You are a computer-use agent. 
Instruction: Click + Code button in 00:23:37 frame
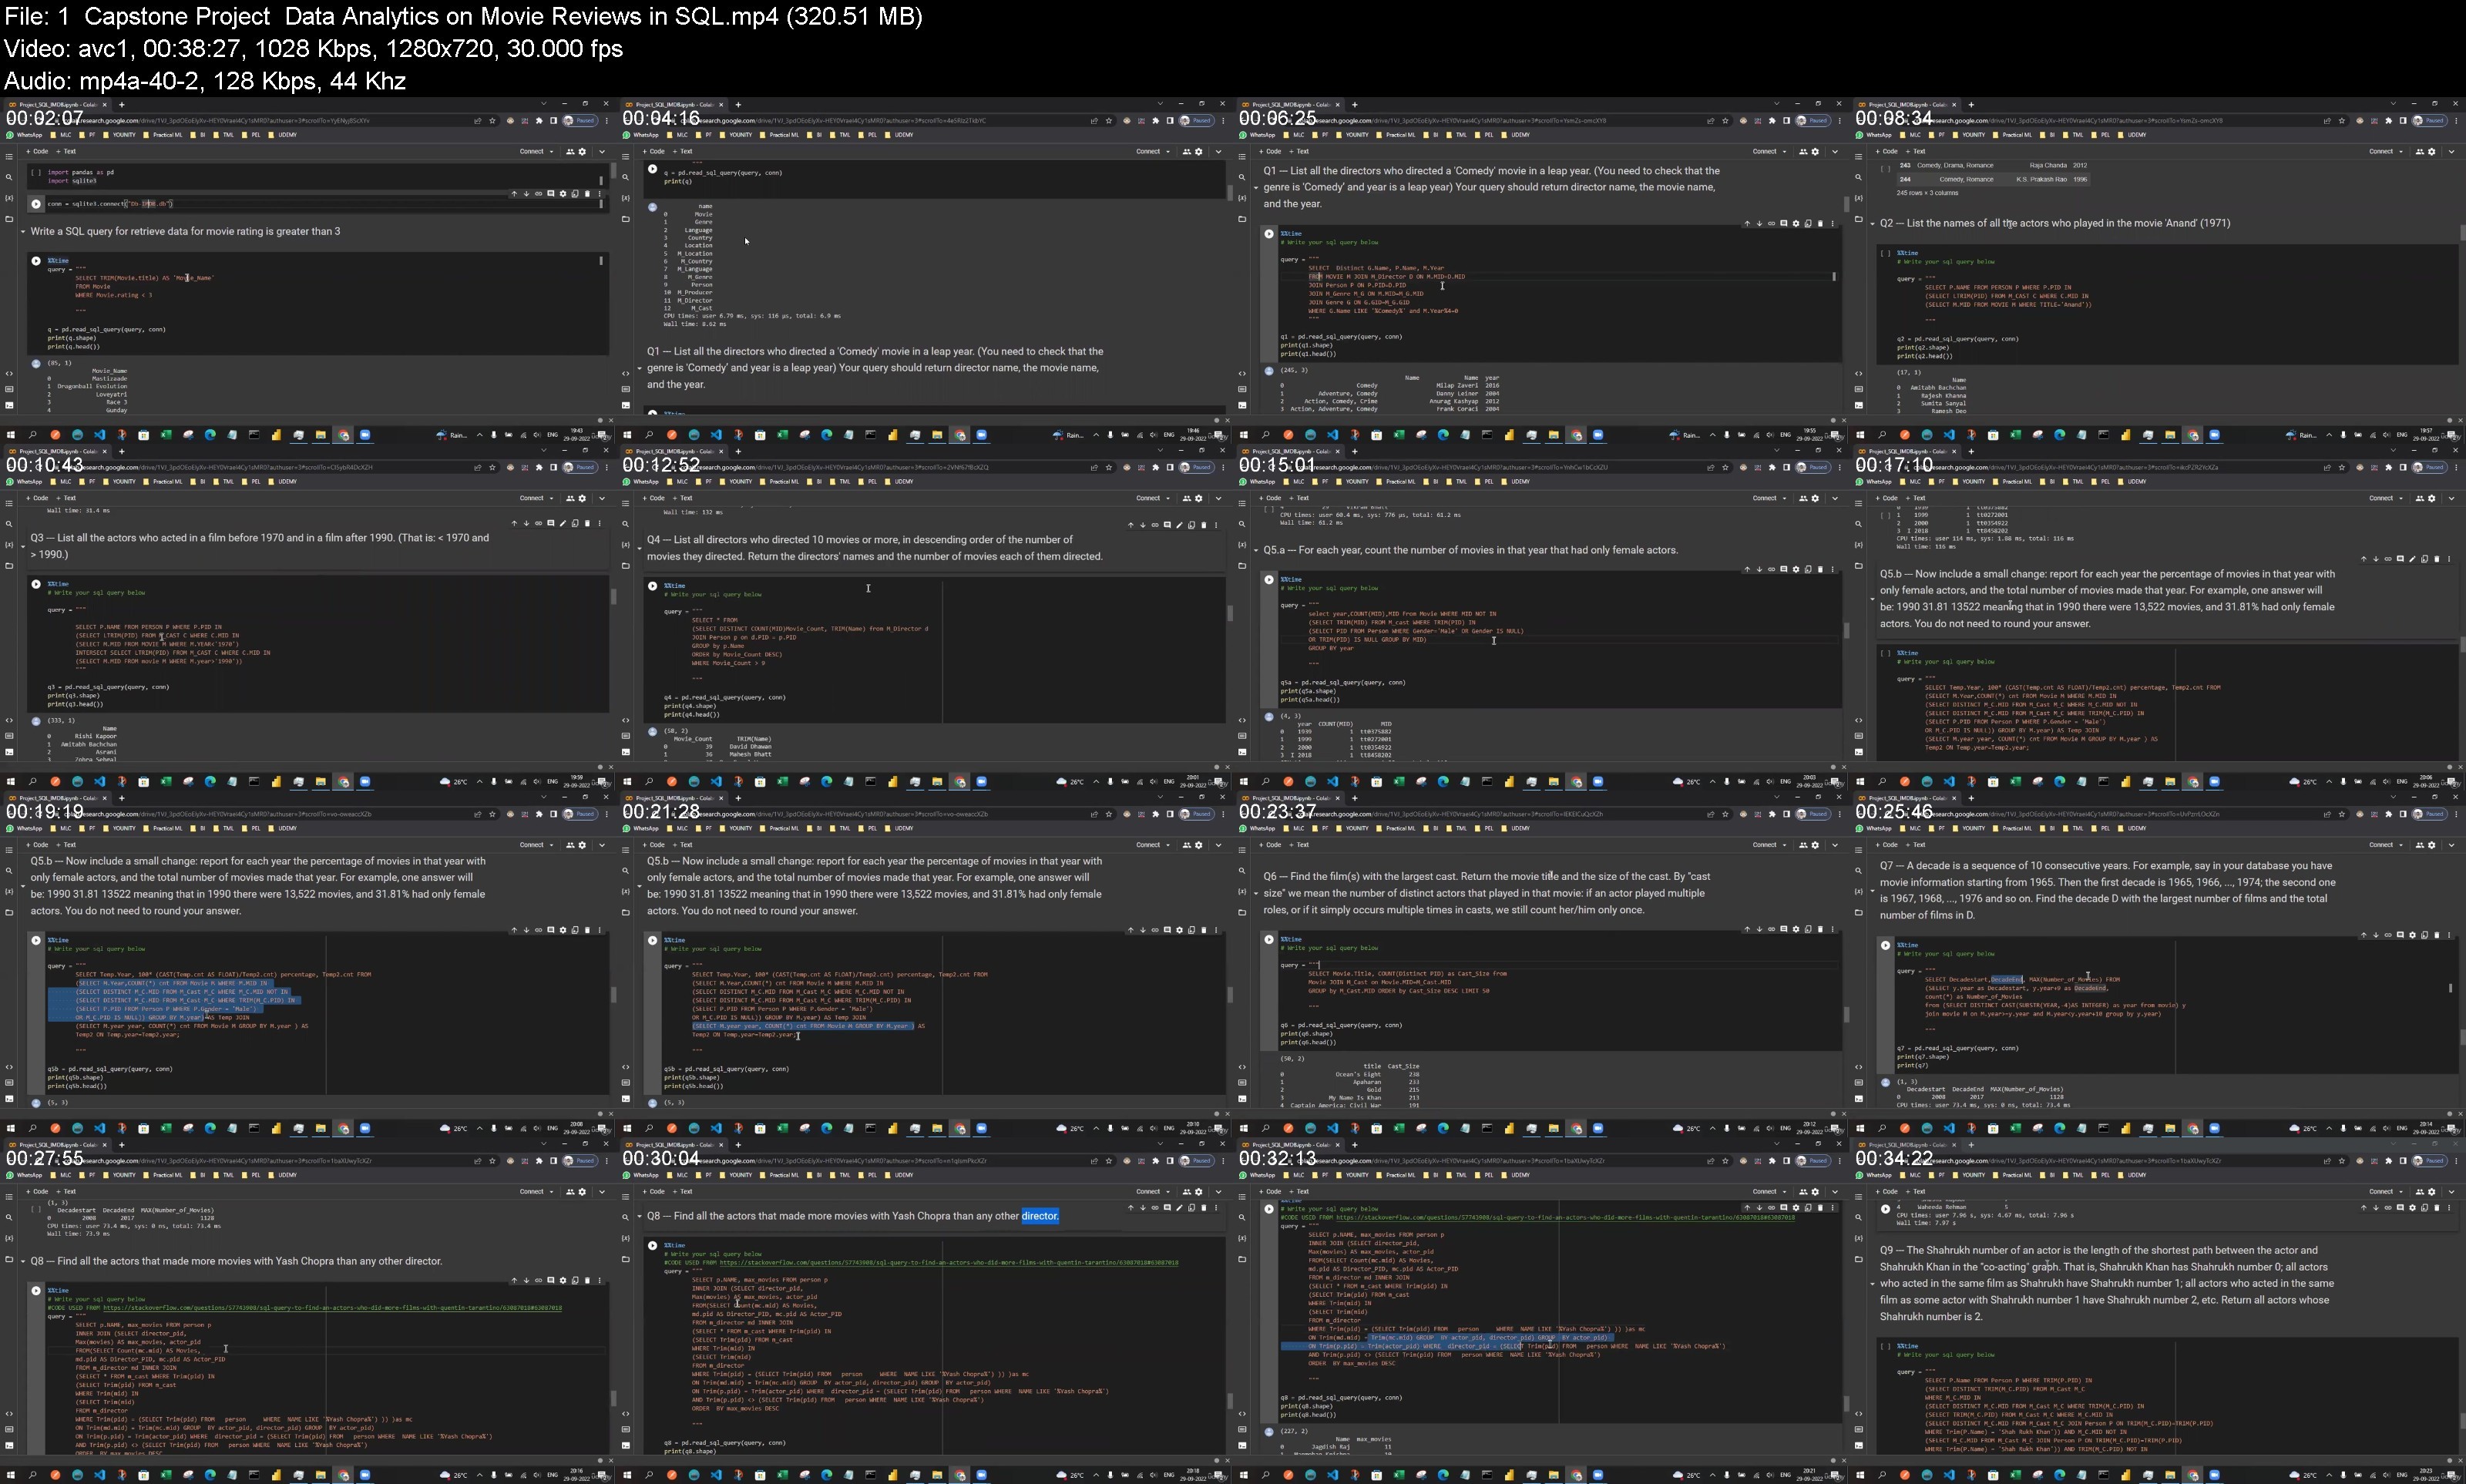coord(1270,845)
